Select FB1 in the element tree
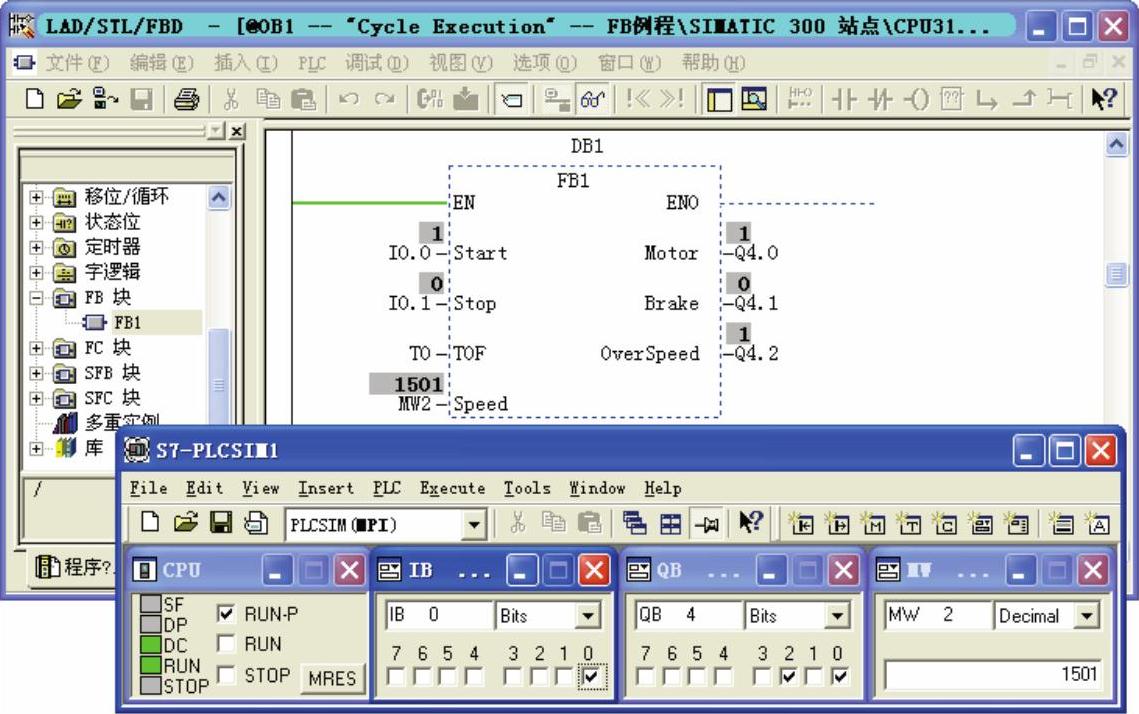The width and height of the screenshot is (1139, 714). point(127,322)
